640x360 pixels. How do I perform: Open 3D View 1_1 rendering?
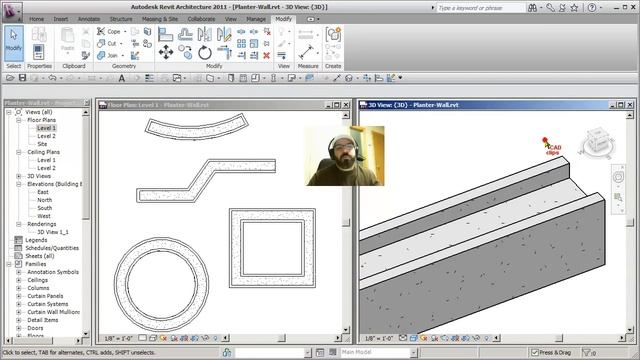tap(53, 232)
